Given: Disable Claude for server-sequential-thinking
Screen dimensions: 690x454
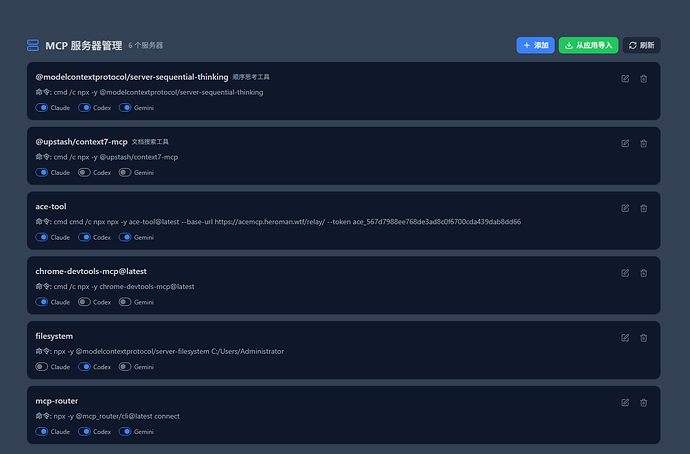Looking at the screenshot, I should coord(42,108).
